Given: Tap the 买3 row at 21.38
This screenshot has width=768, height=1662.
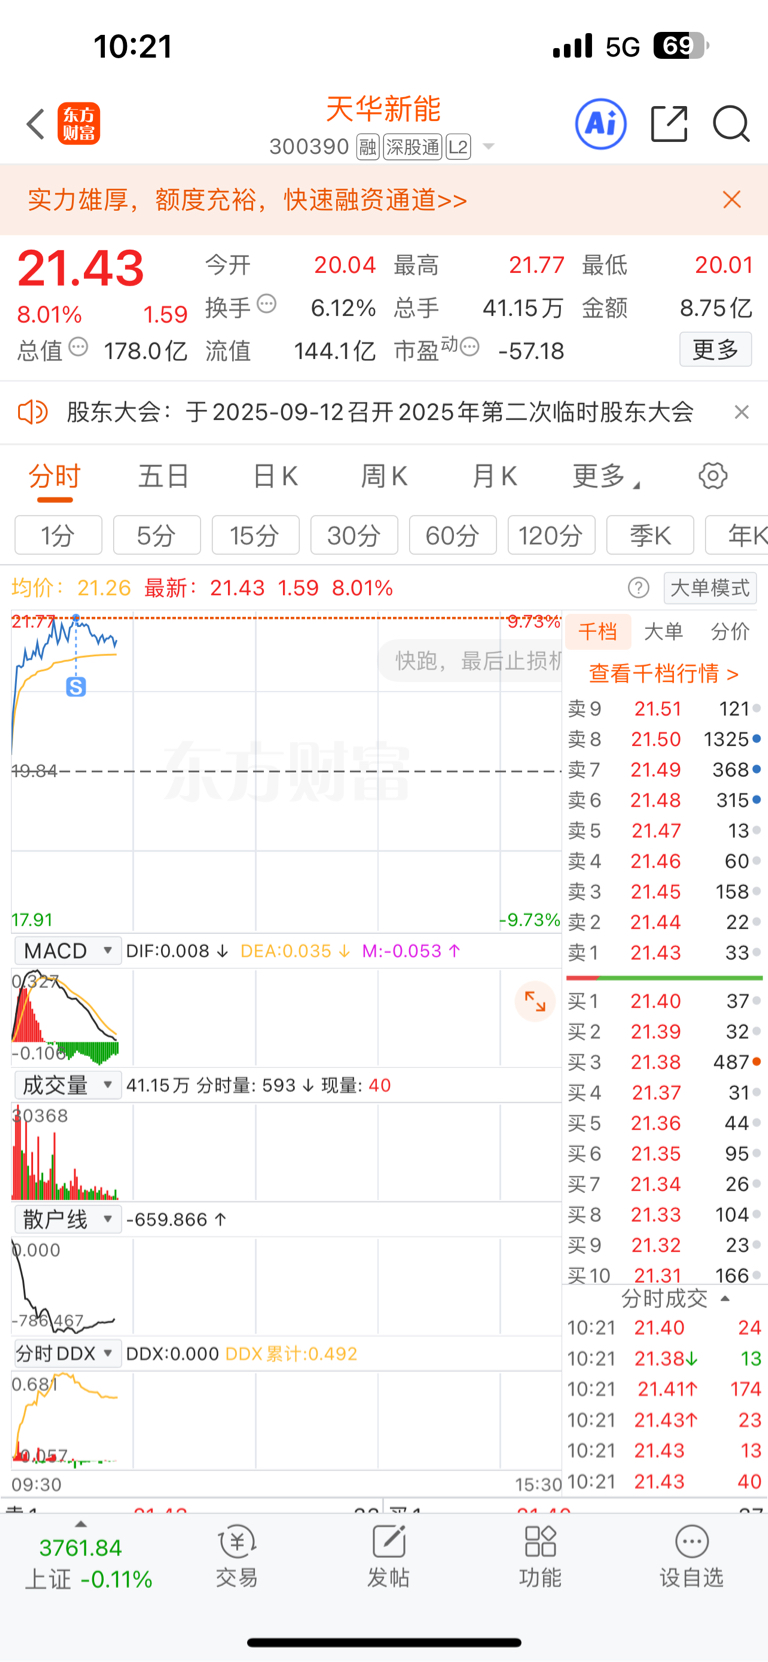Looking at the screenshot, I should point(664,1062).
